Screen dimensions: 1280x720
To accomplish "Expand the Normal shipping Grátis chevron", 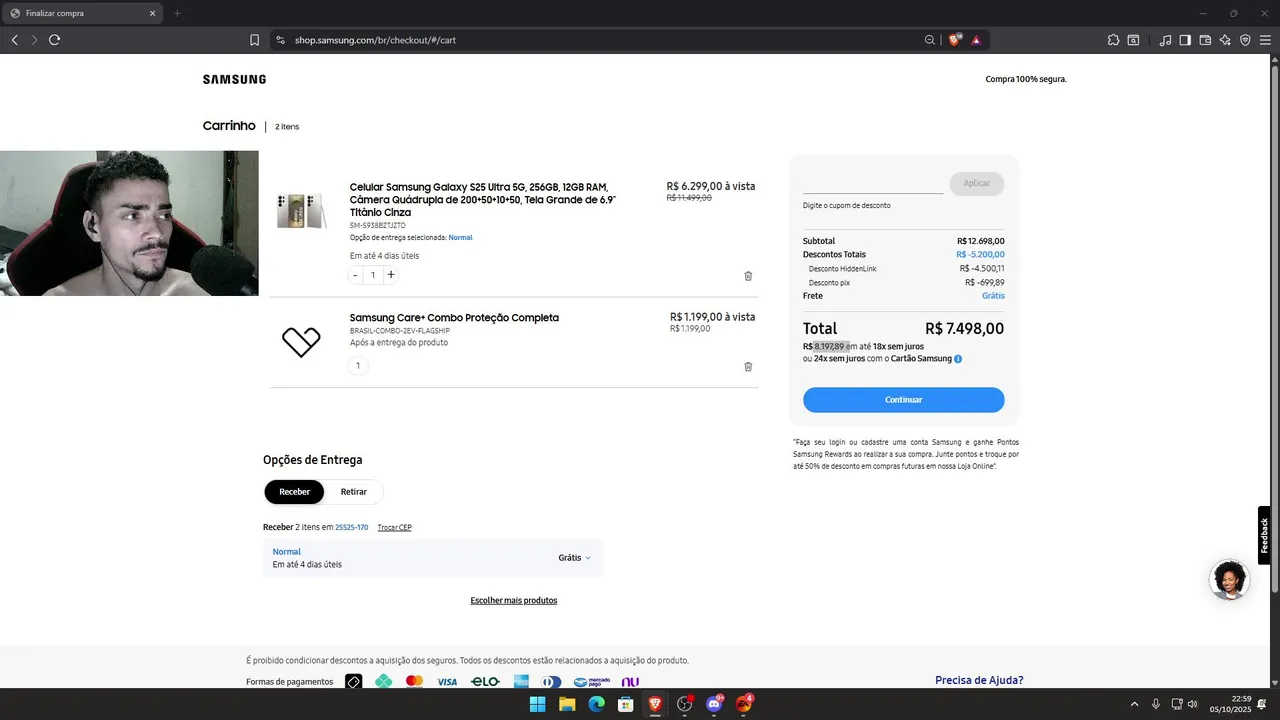I will 588,558.
